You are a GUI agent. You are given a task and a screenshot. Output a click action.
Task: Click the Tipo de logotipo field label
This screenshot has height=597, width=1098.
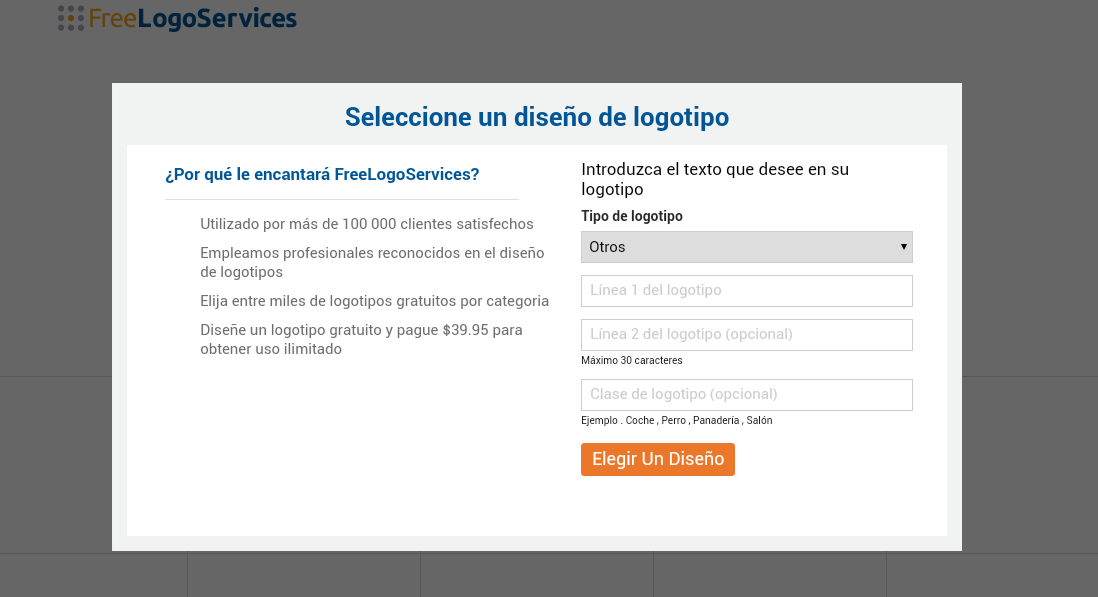point(632,216)
